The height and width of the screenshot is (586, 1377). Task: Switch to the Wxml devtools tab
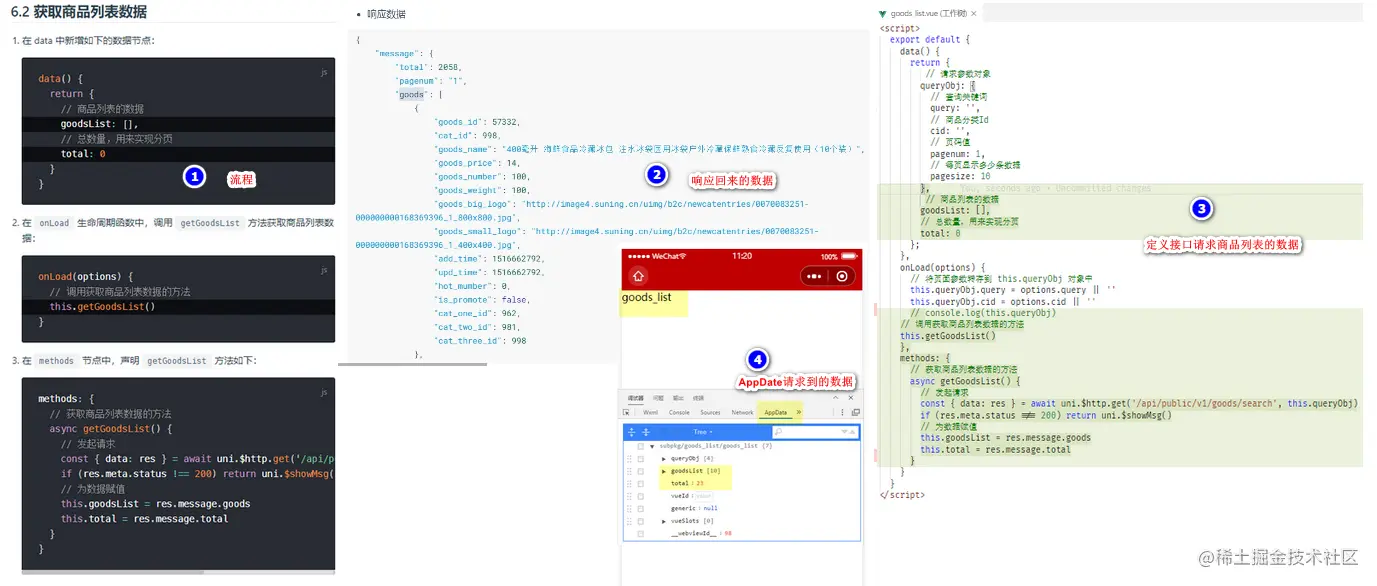(x=651, y=412)
